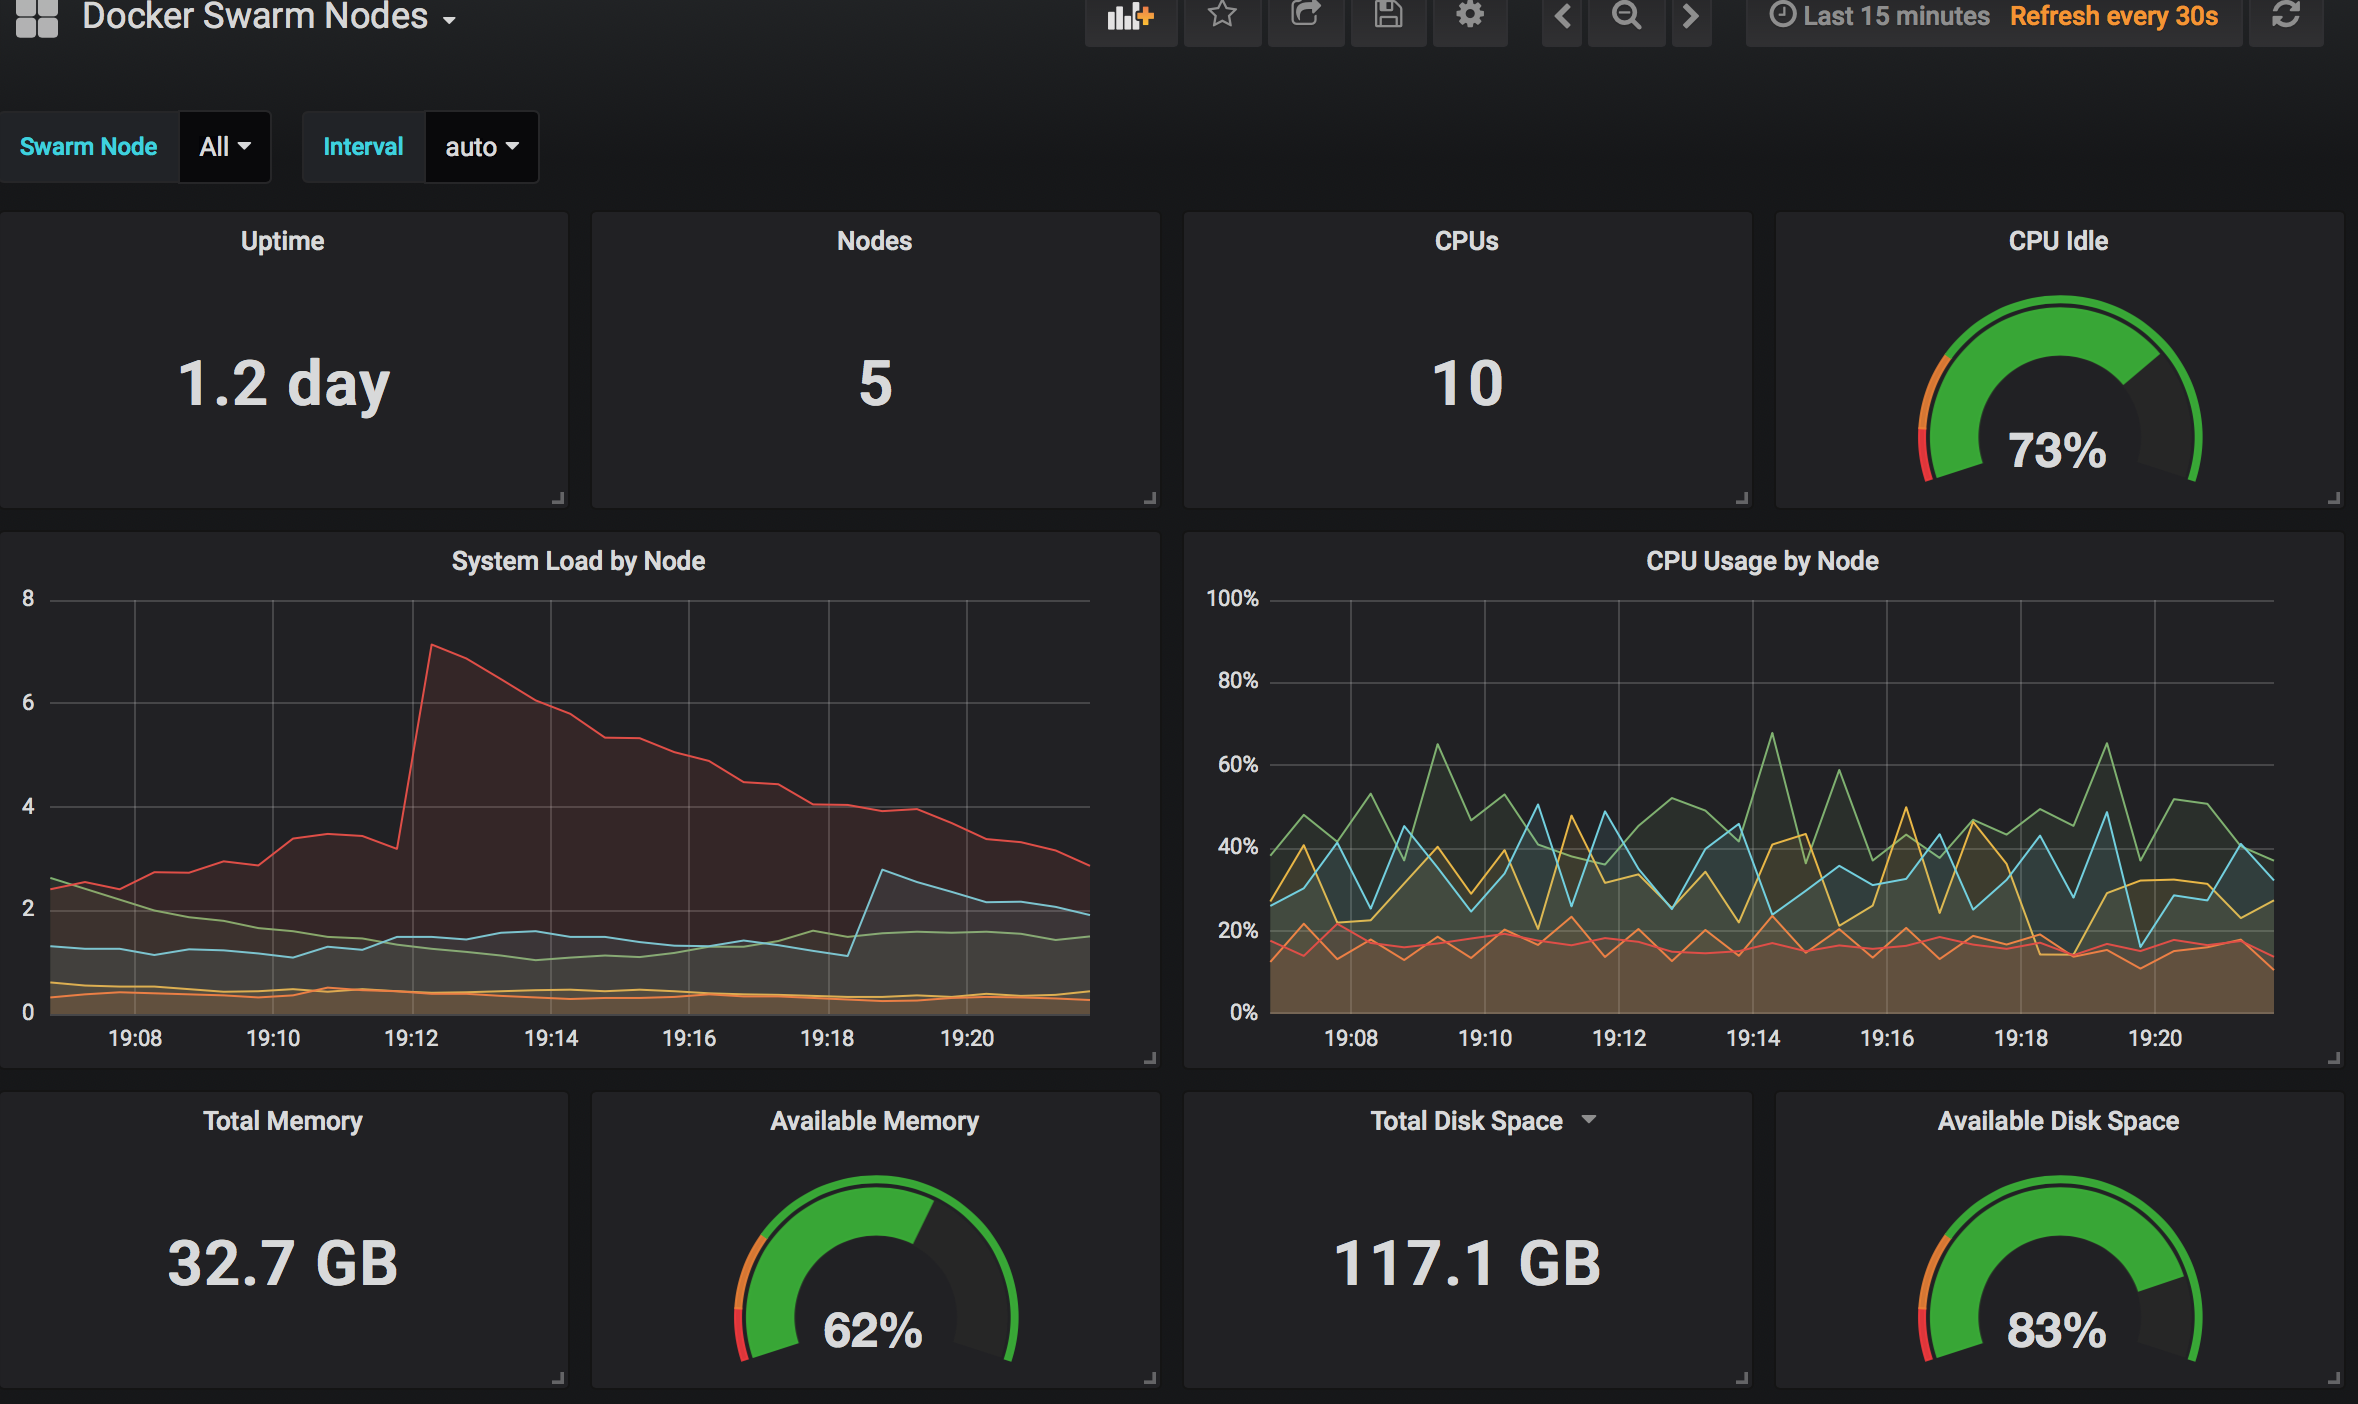Open the Interval auto dropdown
2358x1404 pixels.
pyautogui.click(x=481, y=147)
